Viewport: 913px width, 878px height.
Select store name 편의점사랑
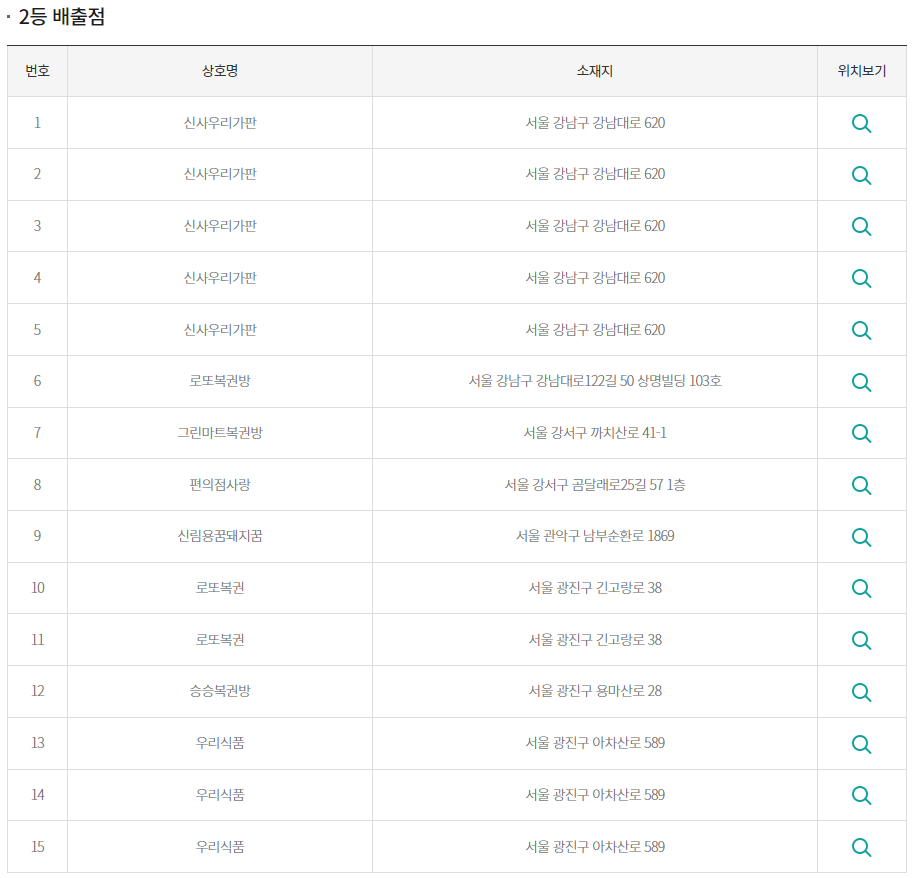(220, 484)
